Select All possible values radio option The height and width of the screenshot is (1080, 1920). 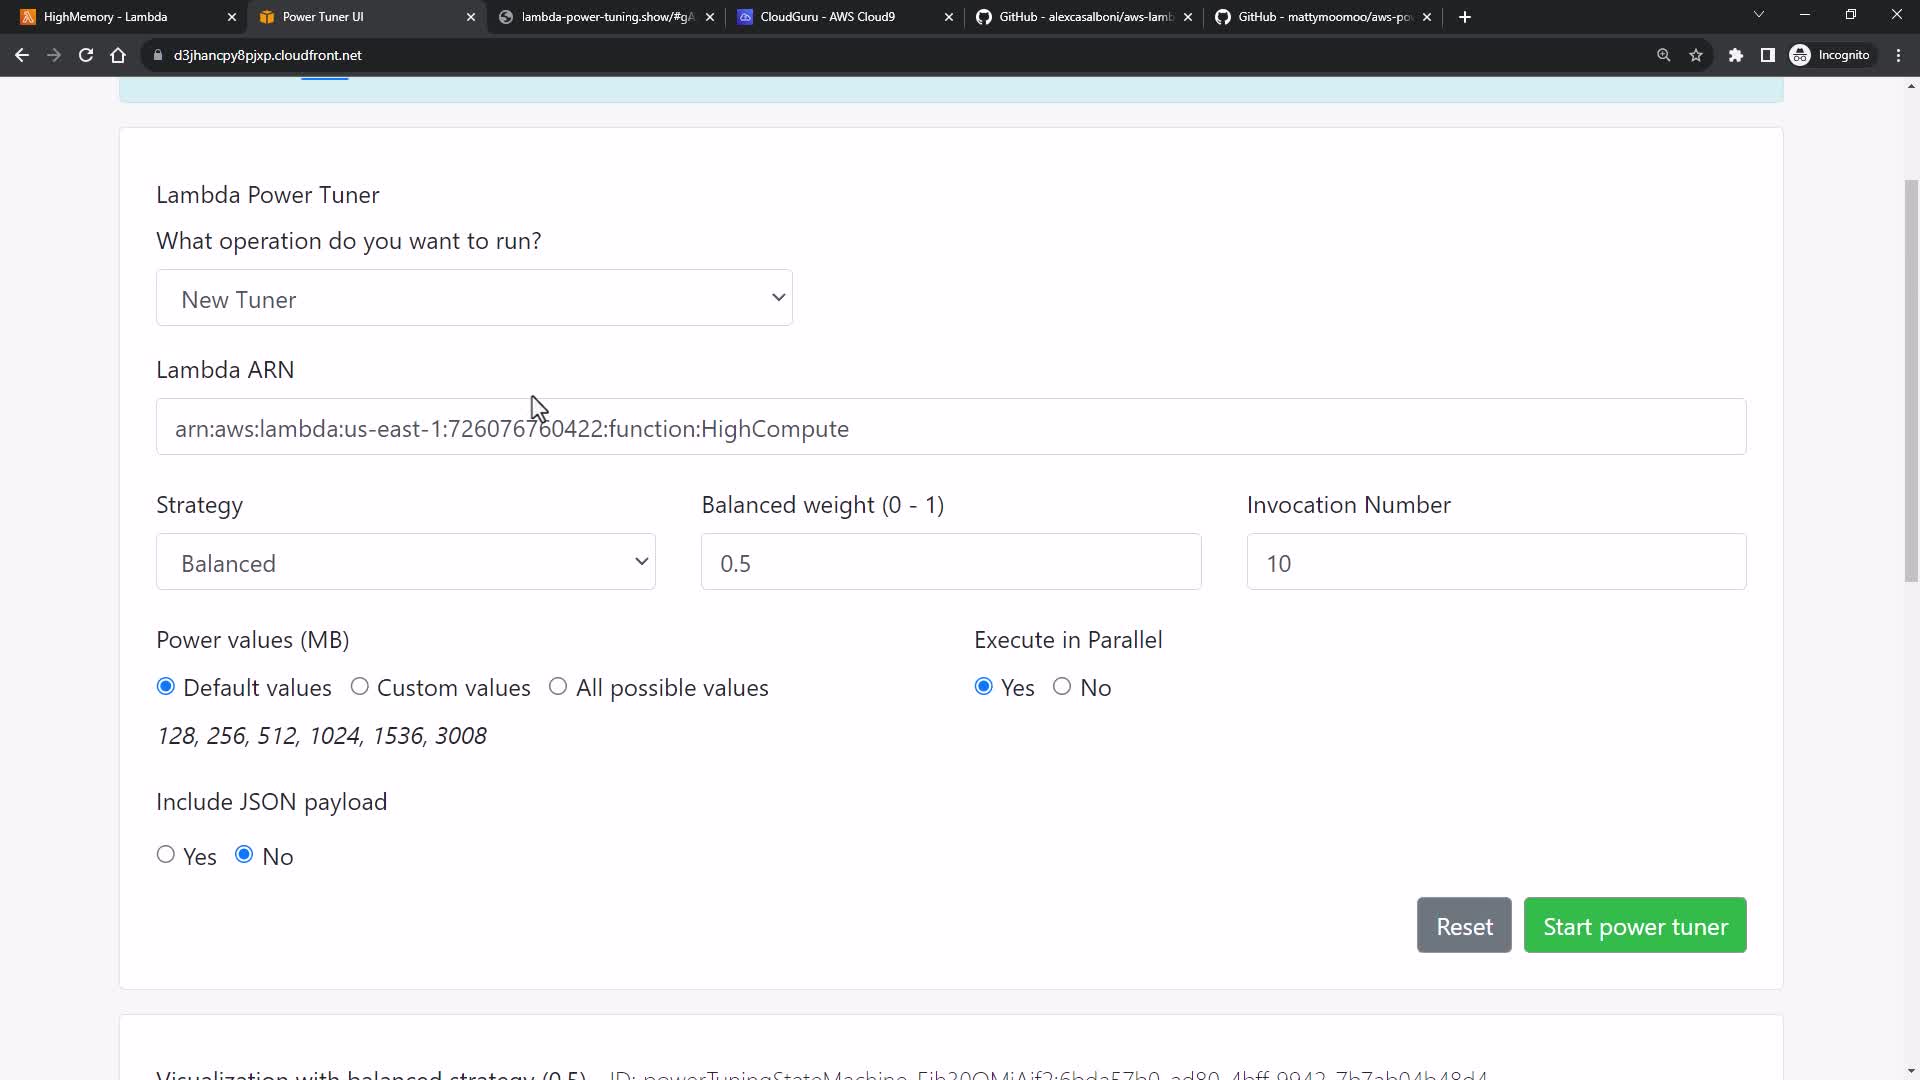[558, 687]
